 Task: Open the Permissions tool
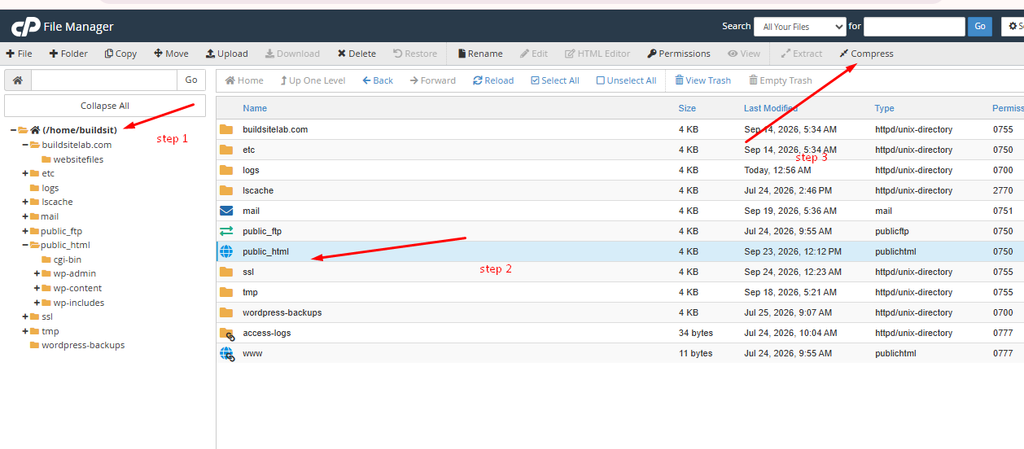679,54
